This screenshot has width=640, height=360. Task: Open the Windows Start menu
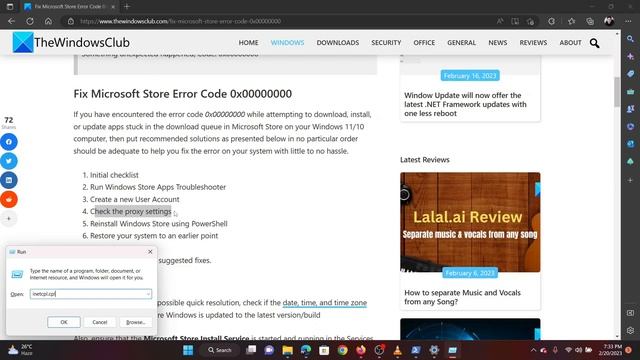(188, 350)
